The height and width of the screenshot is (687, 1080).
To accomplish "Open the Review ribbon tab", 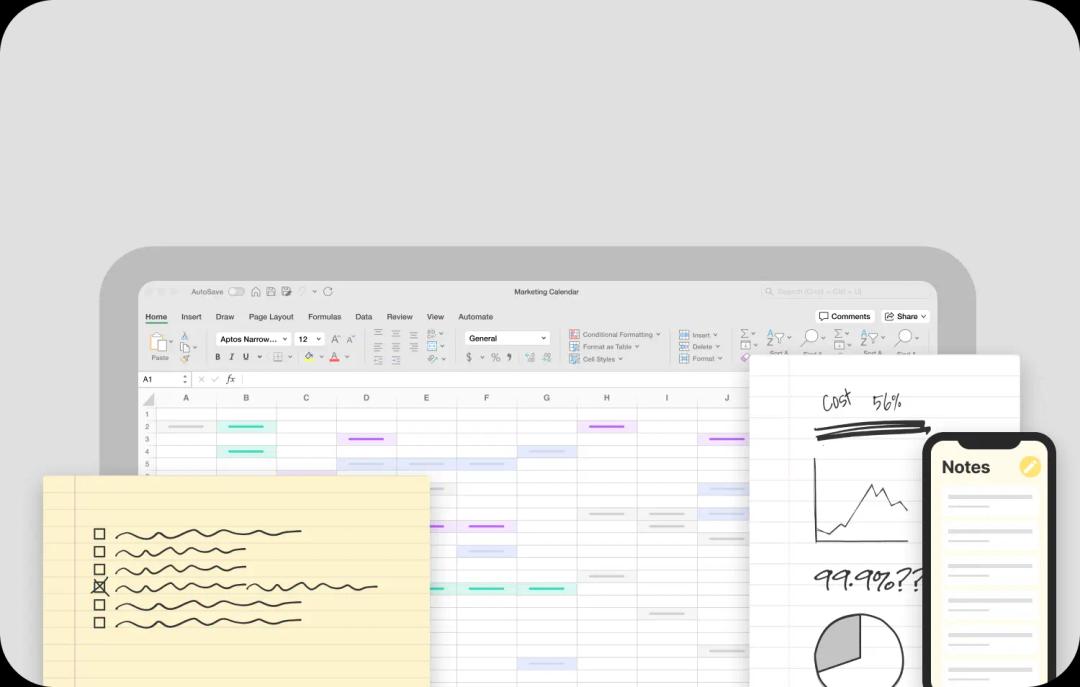I will (399, 317).
